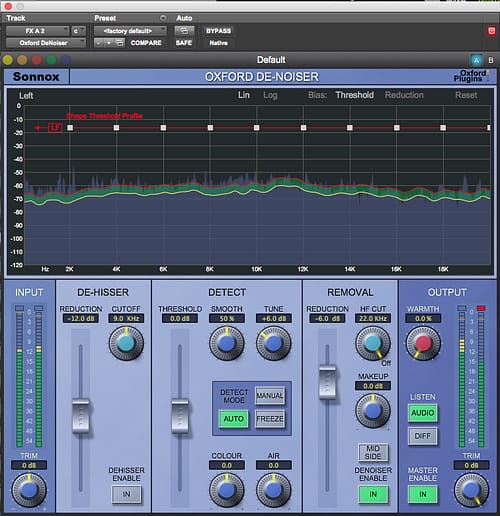Toggle the Dehisser Enable IN button
500x516 pixels.
pos(126,494)
